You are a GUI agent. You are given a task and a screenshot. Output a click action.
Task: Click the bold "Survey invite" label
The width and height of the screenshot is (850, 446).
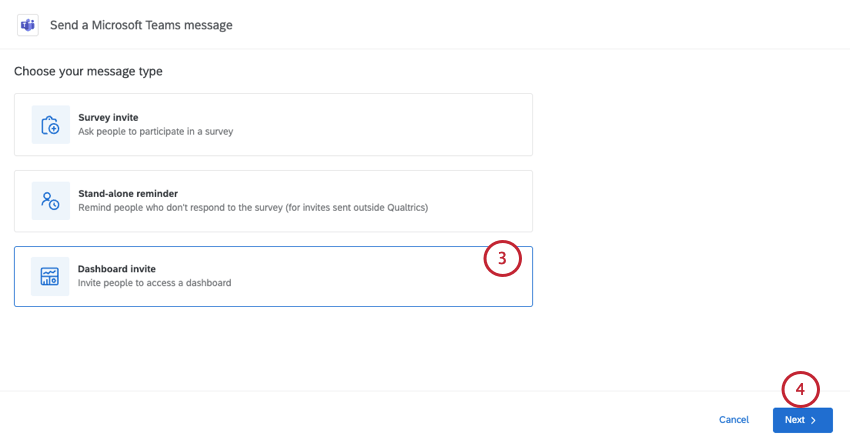[108, 117]
